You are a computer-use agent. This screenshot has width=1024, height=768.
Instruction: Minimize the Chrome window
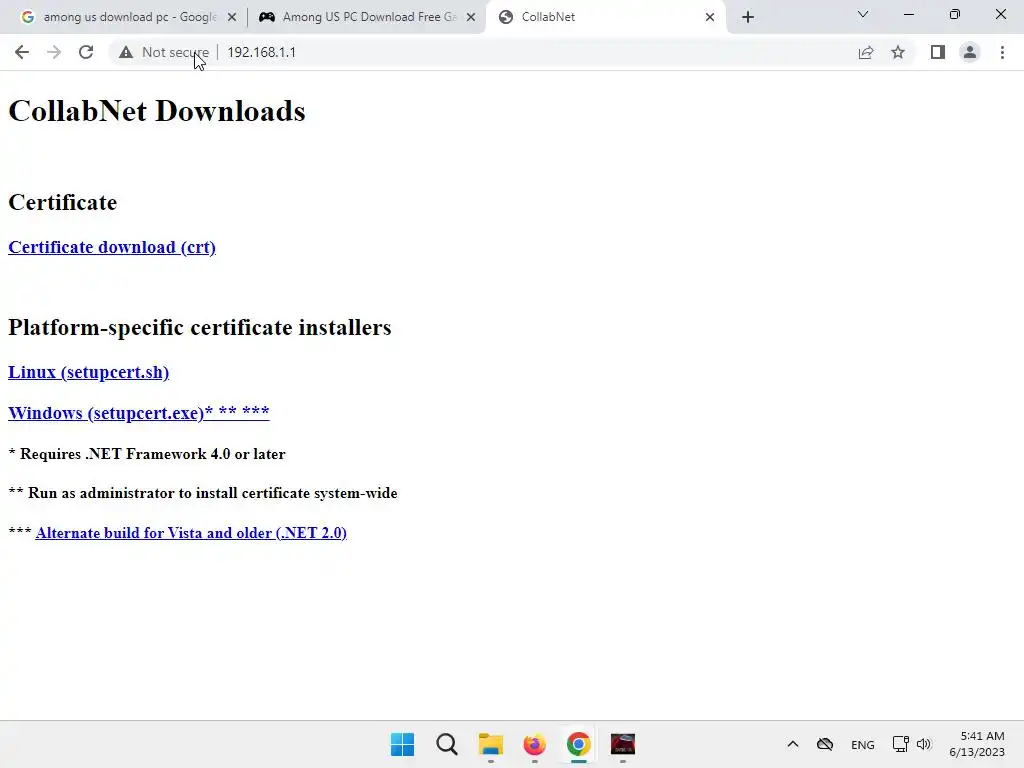[x=908, y=14]
